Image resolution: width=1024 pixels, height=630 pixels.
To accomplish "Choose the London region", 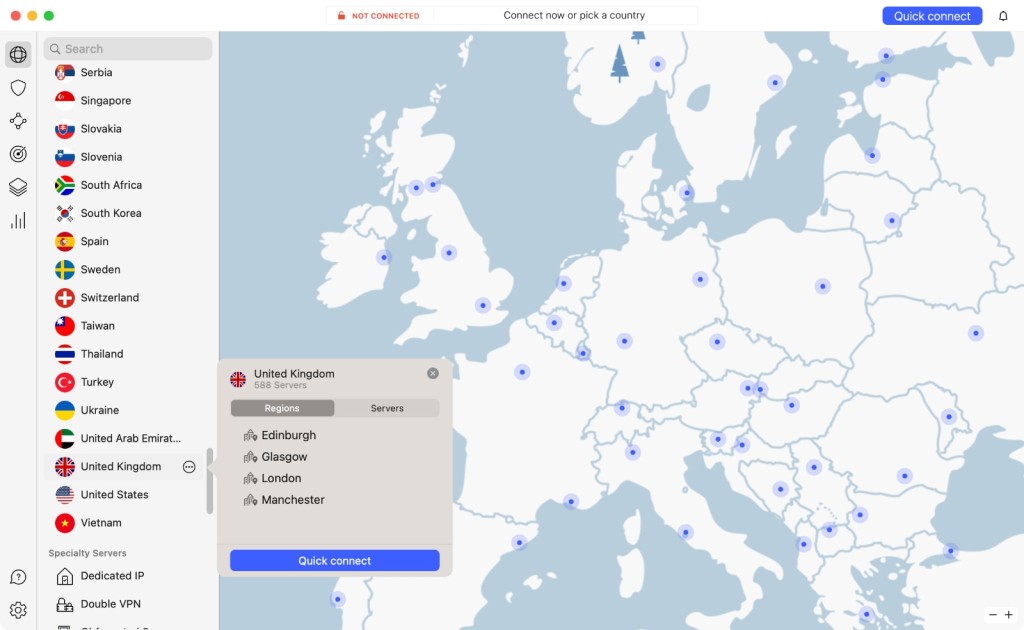I will tap(282, 478).
